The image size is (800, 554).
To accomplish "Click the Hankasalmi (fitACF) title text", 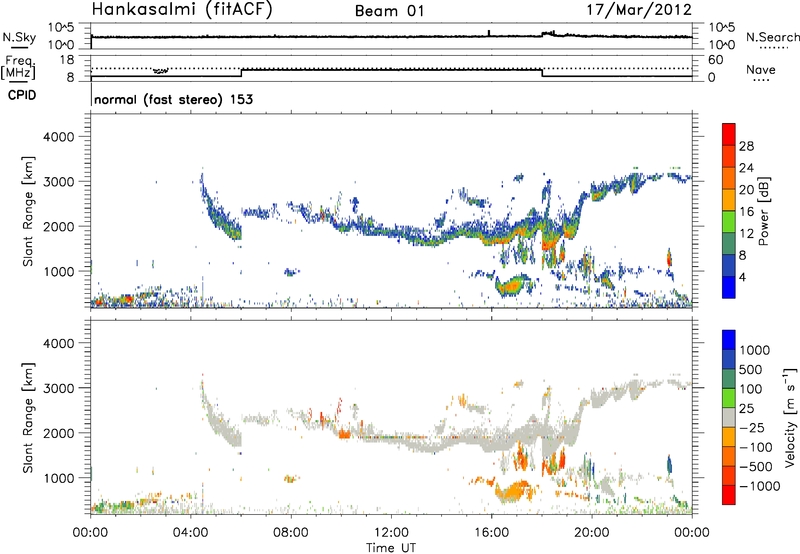I will [182, 9].
